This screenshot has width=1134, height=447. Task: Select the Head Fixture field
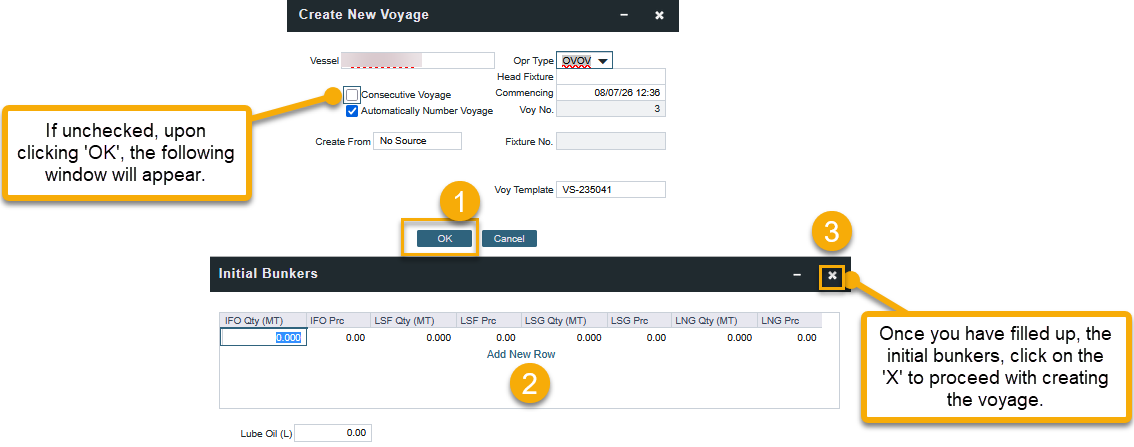[611, 76]
